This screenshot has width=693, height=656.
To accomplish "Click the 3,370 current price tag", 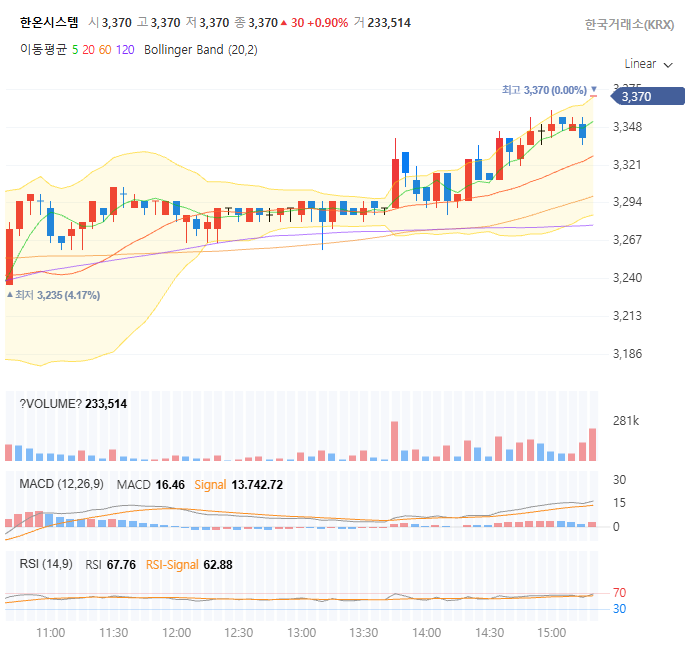I will (648, 96).
